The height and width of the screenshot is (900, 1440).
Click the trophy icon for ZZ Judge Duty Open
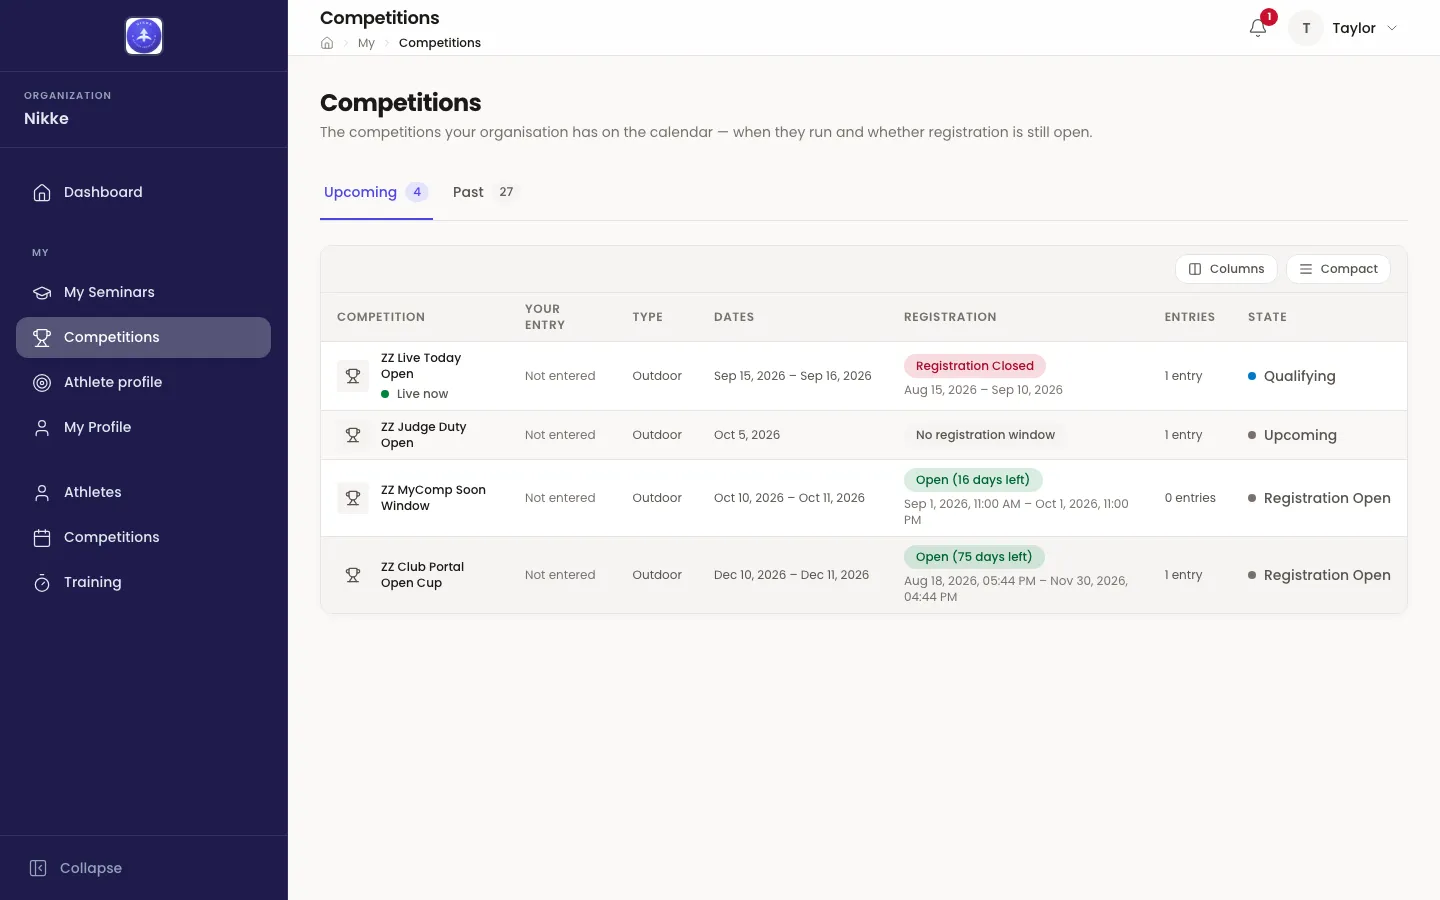tap(353, 435)
